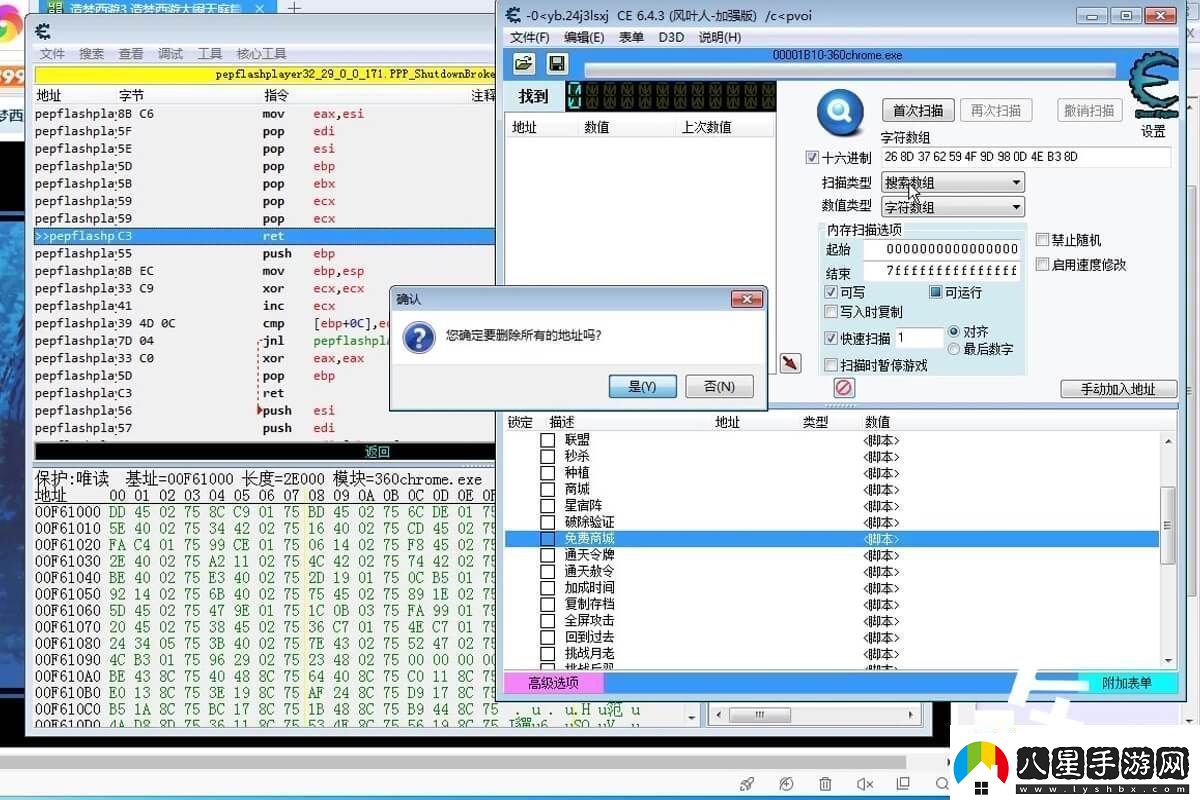Open 核心工具 menu in Memory Viewer
1200x800 pixels.
[261, 53]
